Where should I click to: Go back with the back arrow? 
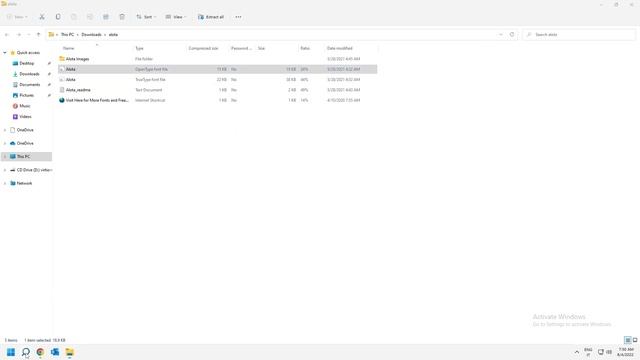click(x=7, y=35)
